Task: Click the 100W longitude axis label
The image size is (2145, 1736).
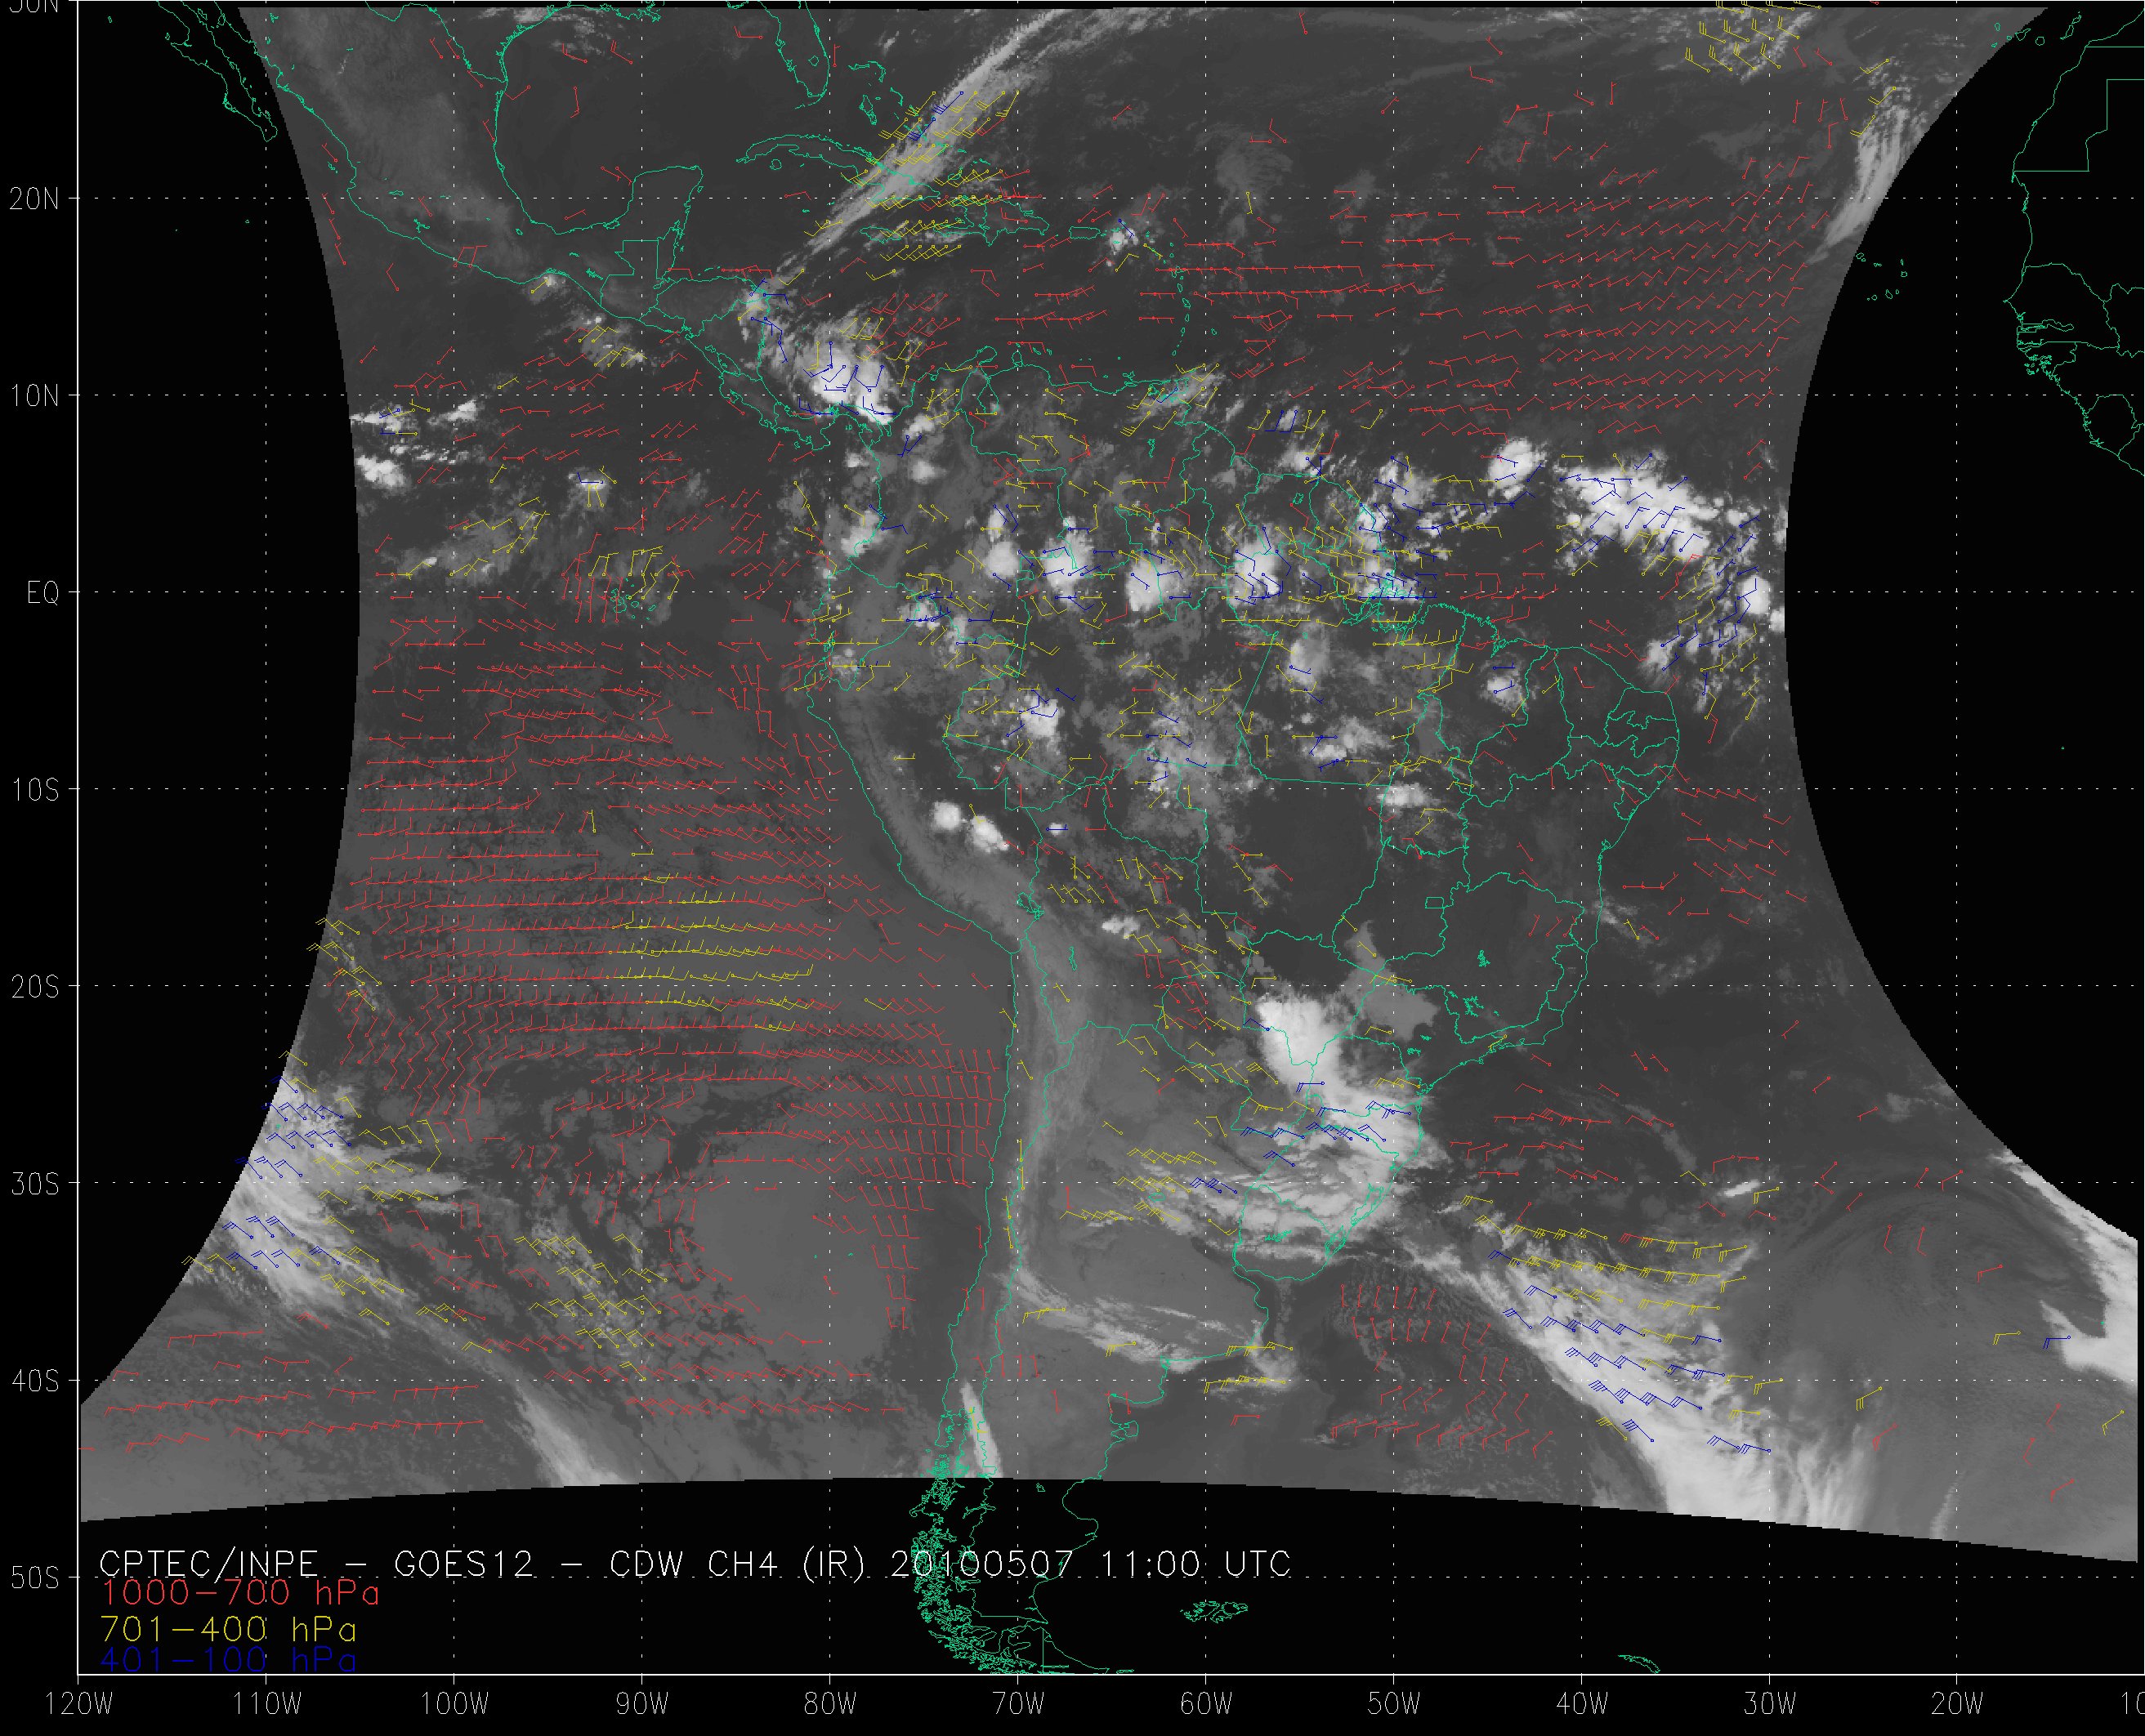Action: pos(455,1704)
